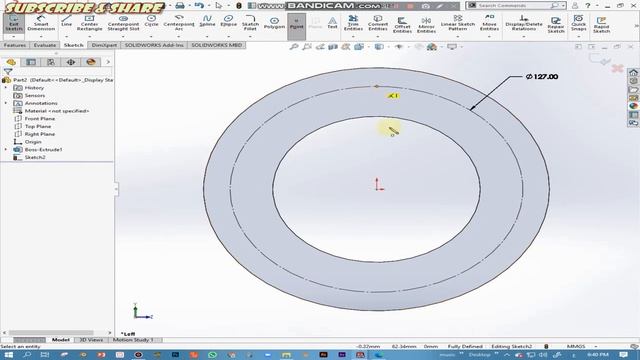This screenshot has width=640, height=360.
Task: Open the DisplayManager panel tab
Action: click(91, 62)
